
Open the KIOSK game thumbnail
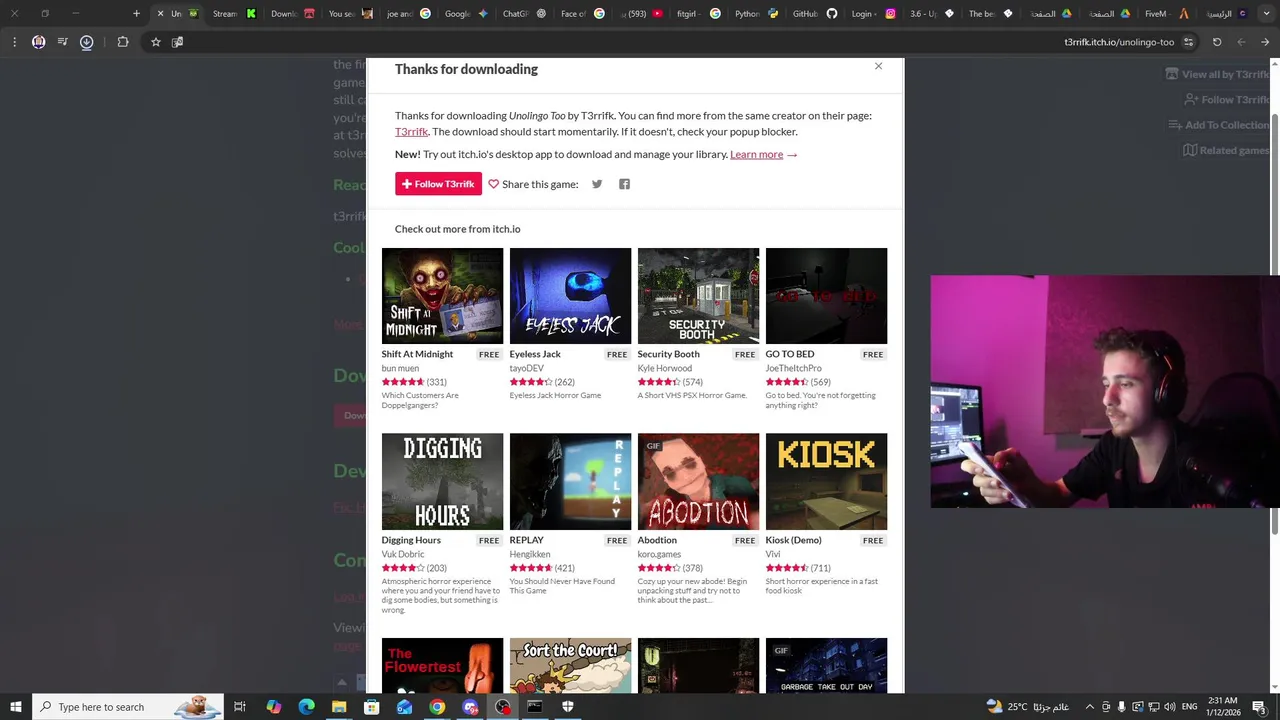826,481
